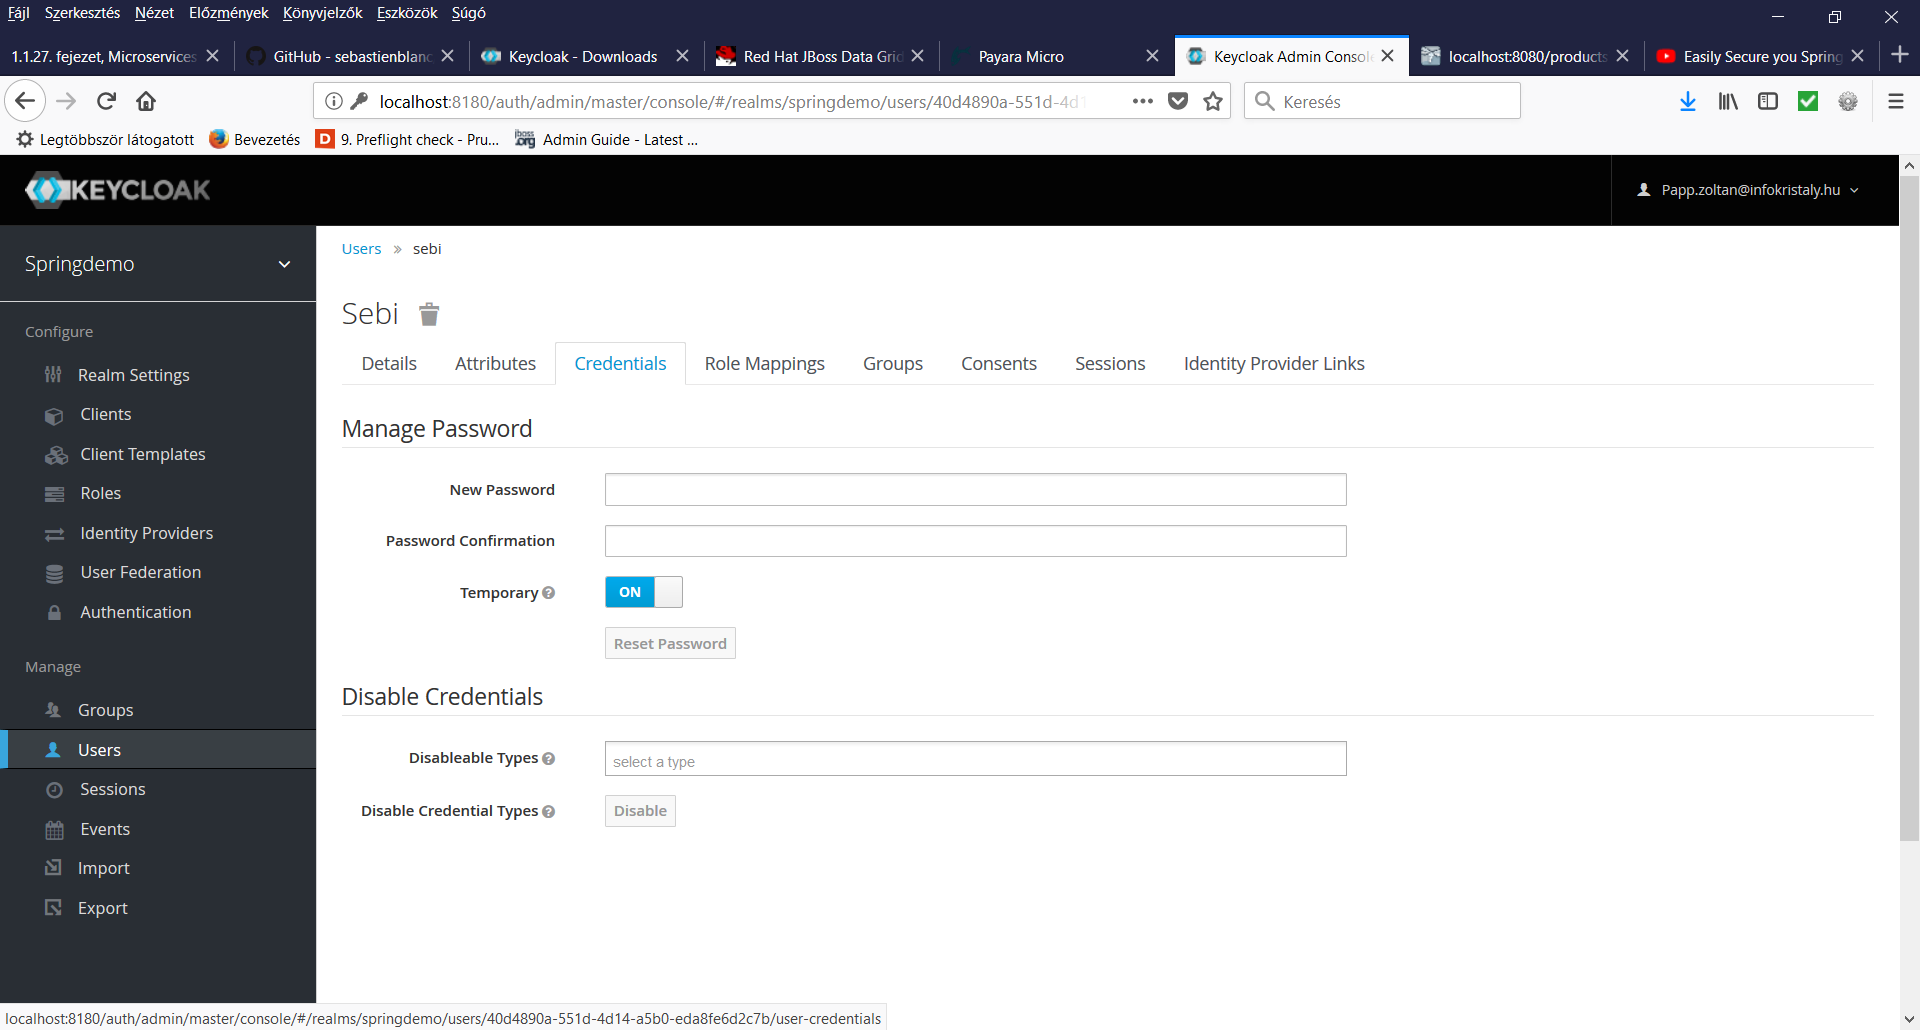
Task: Bookmark this page with the star icon
Action: [1213, 101]
